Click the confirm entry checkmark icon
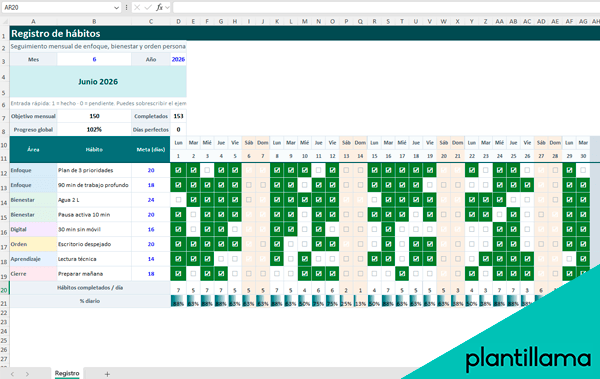The height and width of the screenshot is (379, 600). [x=148, y=7]
